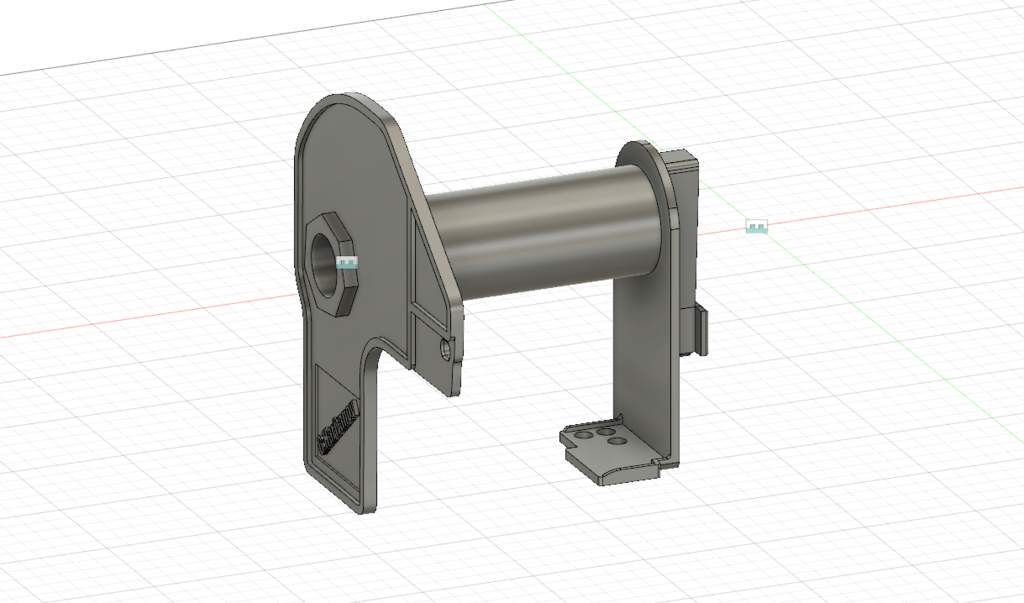Select the embossed logo text on the left arm
This screenshot has width=1024, height=603.
coord(338,426)
